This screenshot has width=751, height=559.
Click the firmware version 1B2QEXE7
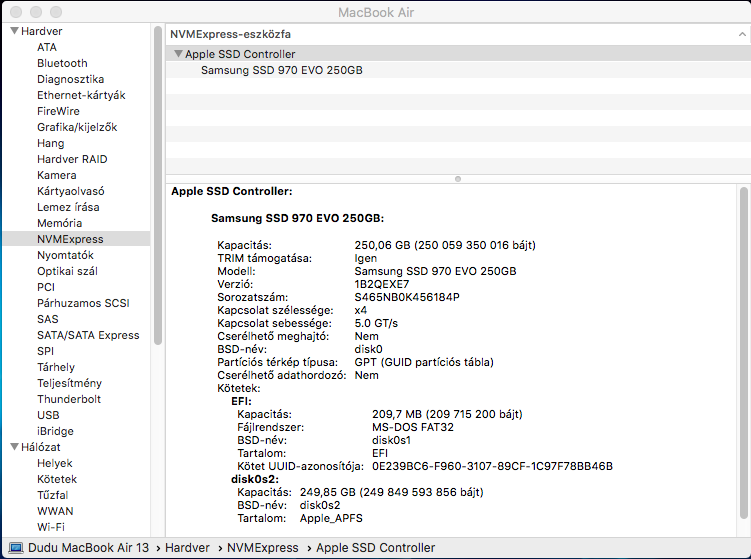382,284
